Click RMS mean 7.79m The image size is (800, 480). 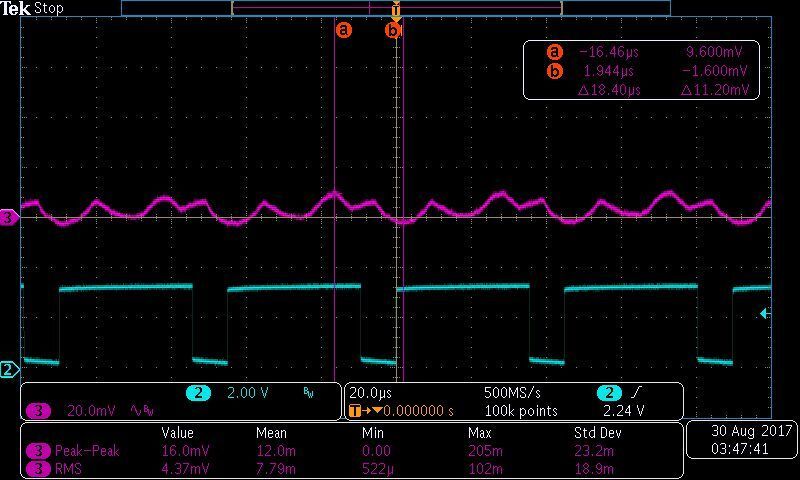point(276,469)
